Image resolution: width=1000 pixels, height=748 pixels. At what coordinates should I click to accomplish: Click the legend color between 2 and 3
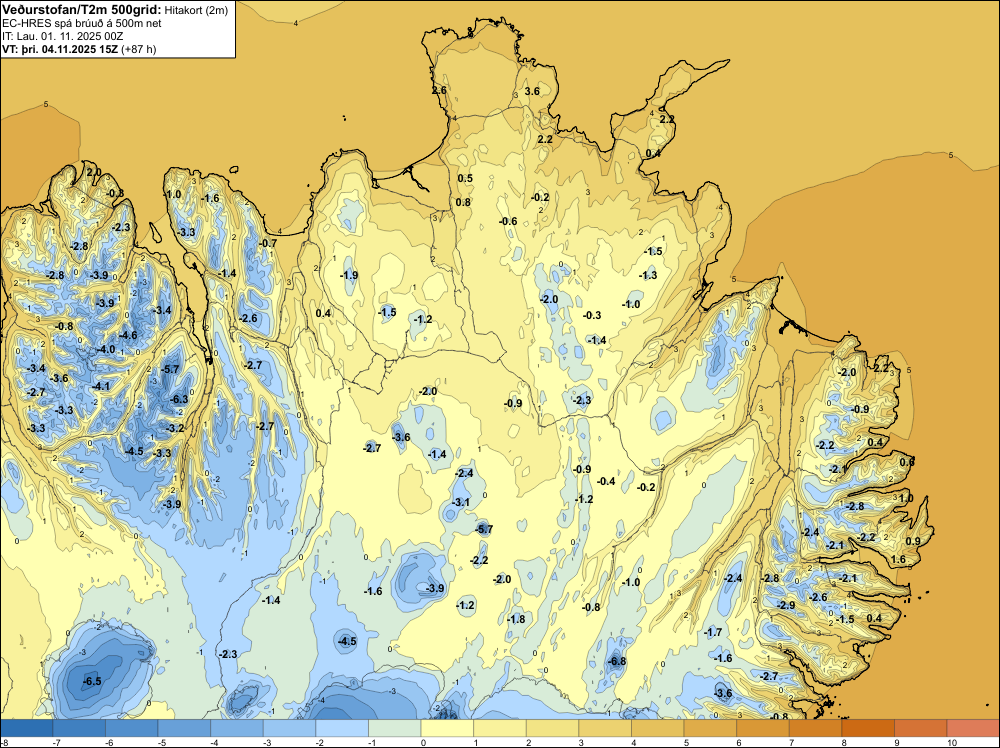click(x=552, y=728)
